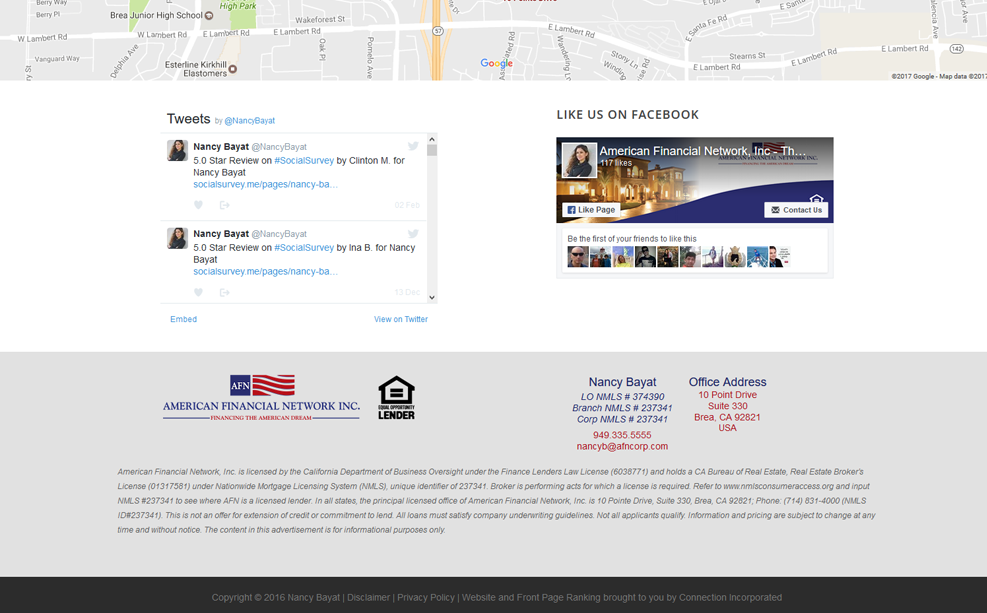Screen dimensions: 987x613
Task: Click the #SocialSurvey hashtag in the first tweet
Action: tap(304, 160)
